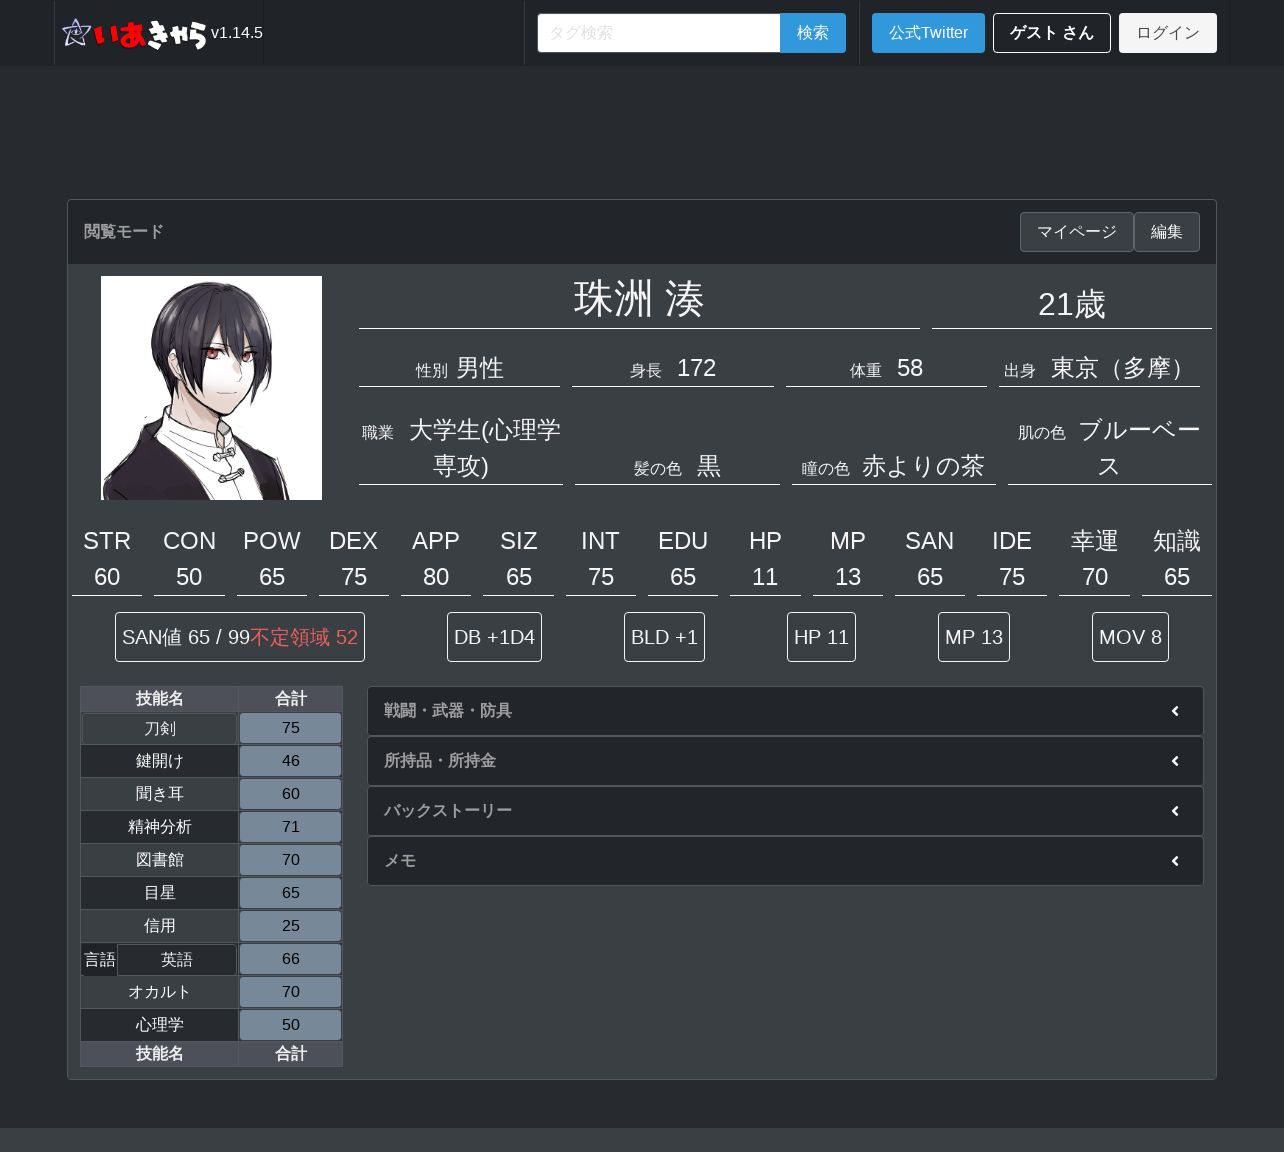Screen dimensions: 1284x1152
Task: Click the 体重 value 58
Action: pyautogui.click(x=910, y=368)
